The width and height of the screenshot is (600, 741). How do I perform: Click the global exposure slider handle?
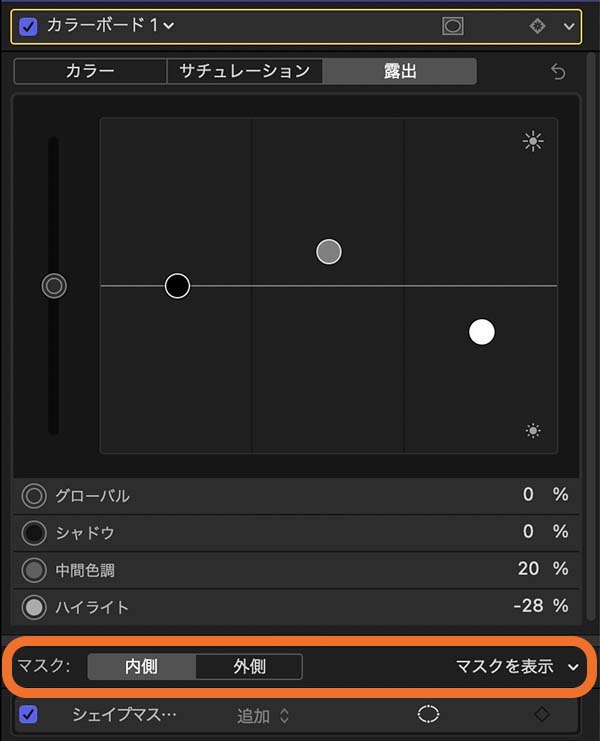(54, 286)
